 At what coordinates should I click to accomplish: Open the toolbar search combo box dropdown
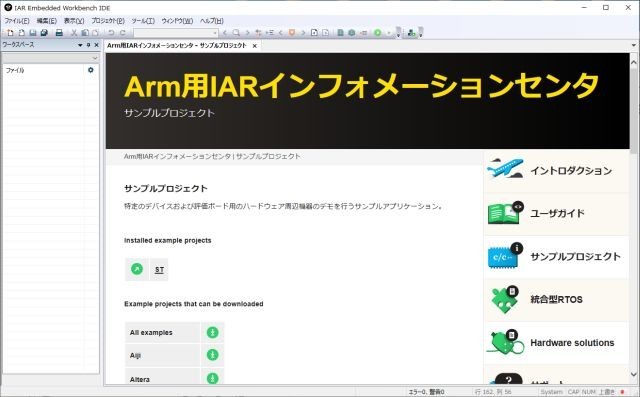click(215, 33)
